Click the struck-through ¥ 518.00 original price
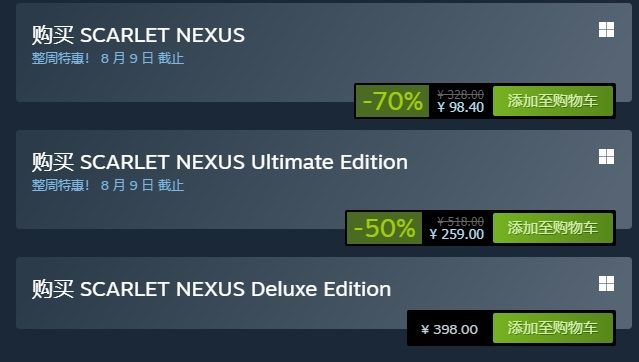Screen dimensions: 639x362 coord(461,222)
